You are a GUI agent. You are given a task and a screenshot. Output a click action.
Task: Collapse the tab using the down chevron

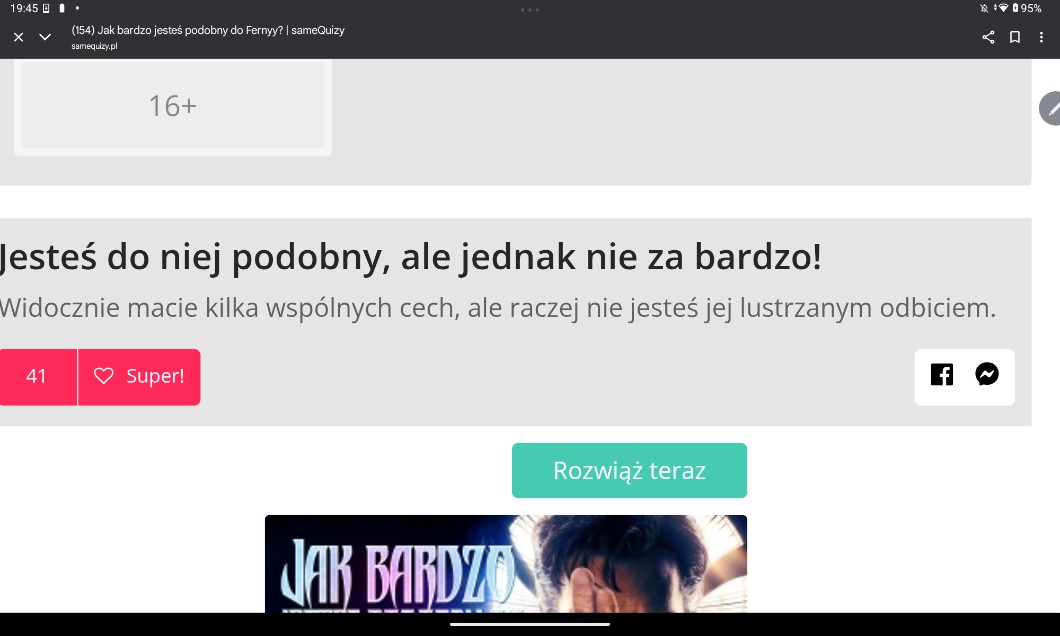(45, 37)
